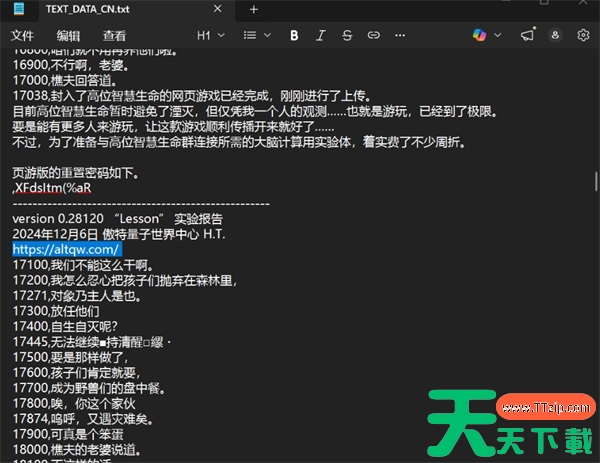
Task: Open the 编辑 menu
Action: [x=68, y=36]
